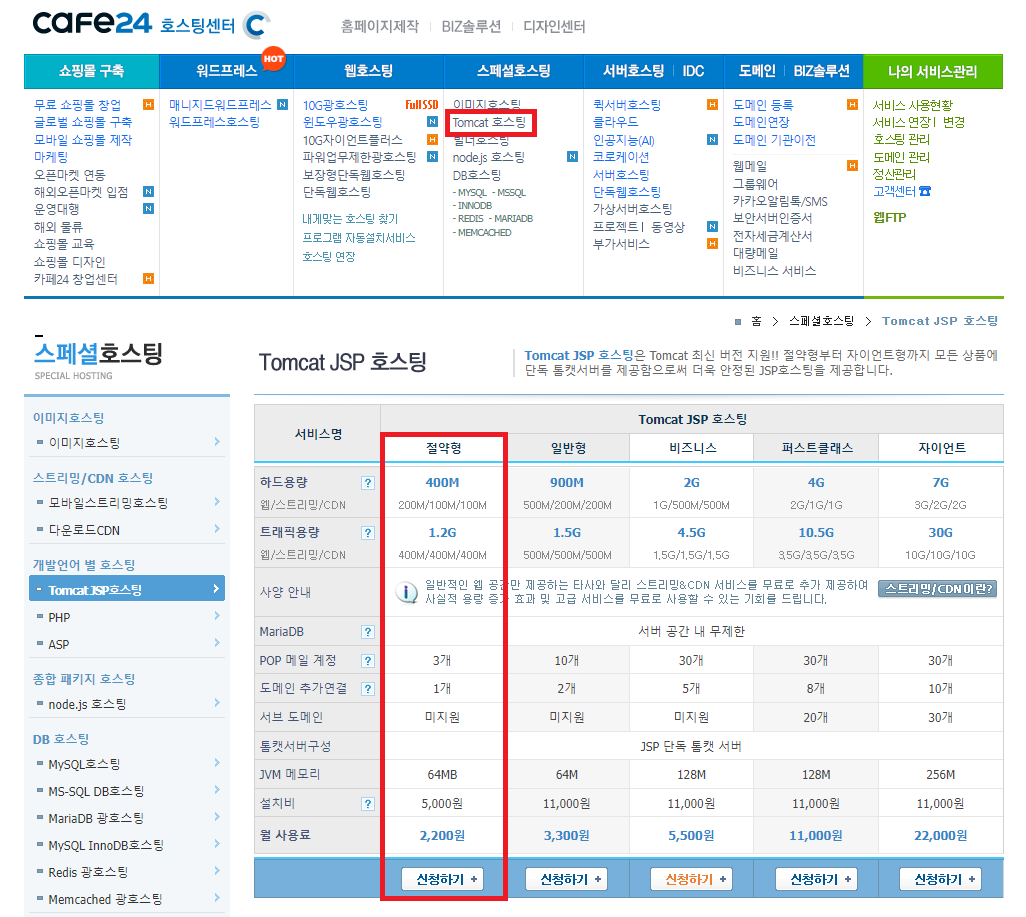Open the 쇼핑몰 구축 main tab
Screen dimensions: 1026x917
(92, 71)
